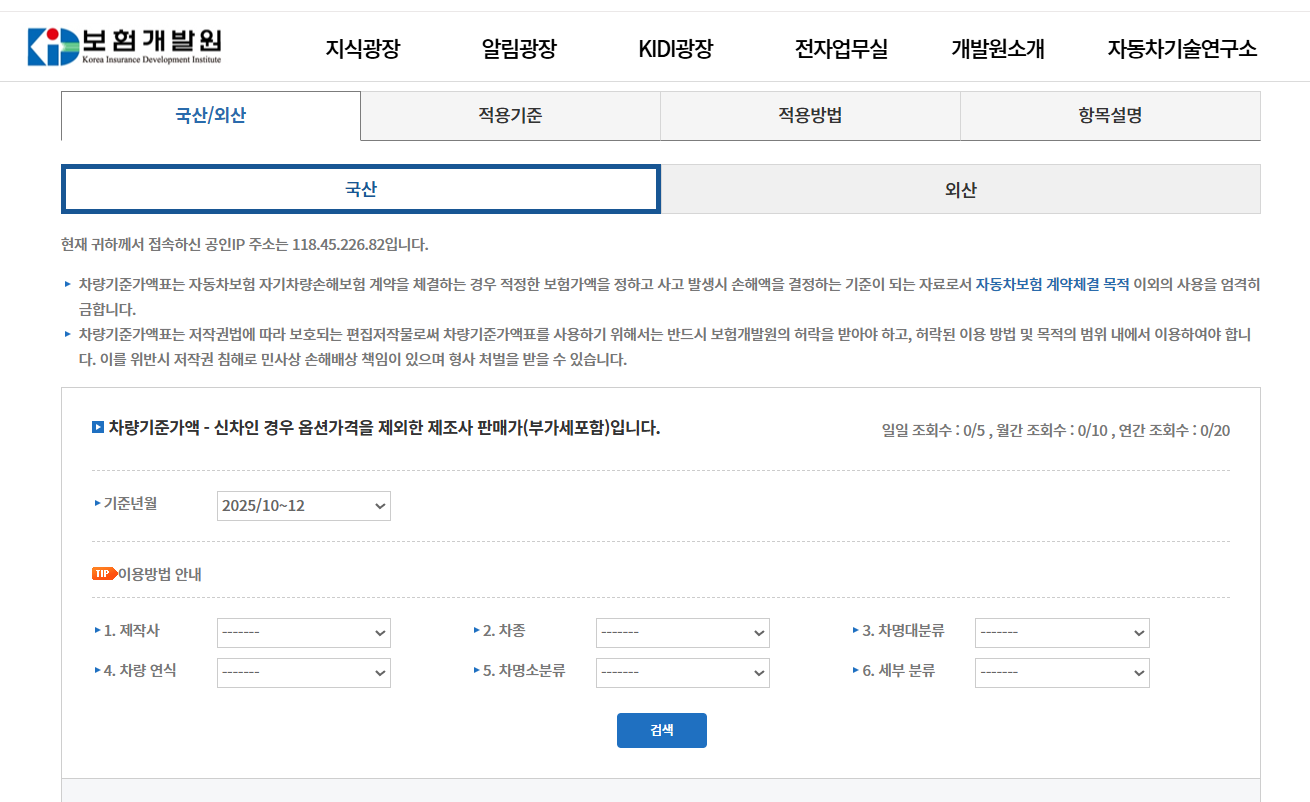
Task: Open the 3. 차명대분류 dropdown
Action: tap(1062, 633)
